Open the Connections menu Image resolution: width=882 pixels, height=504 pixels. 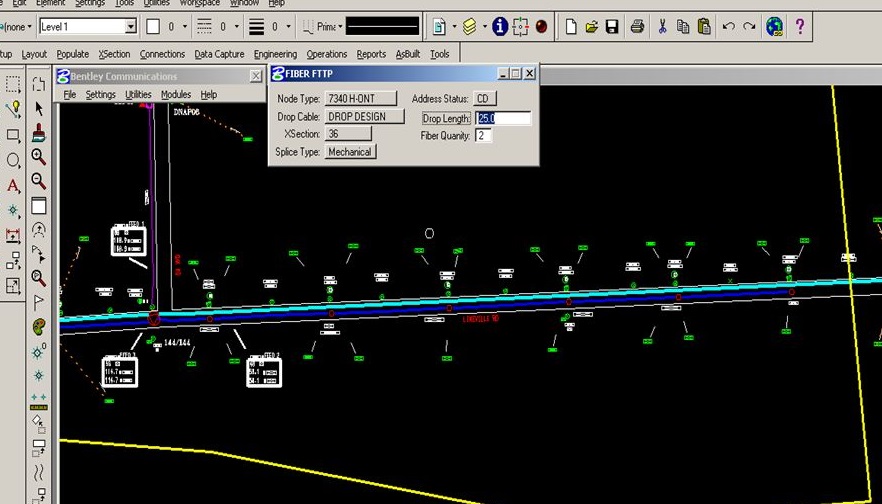coord(162,54)
